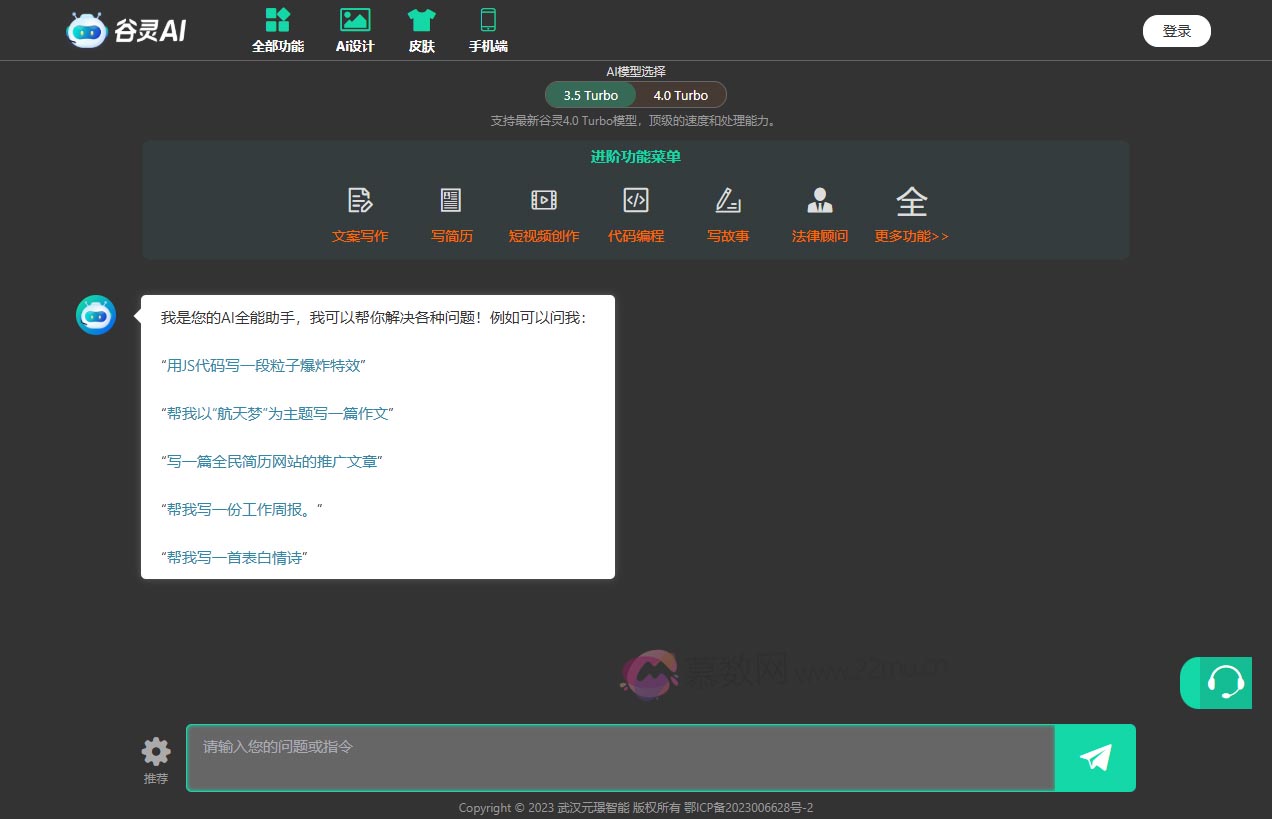Viewport: 1272px width, 819px height.
Task: Open the 进阶功能菜单 advanced menu header
Action: (636, 157)
